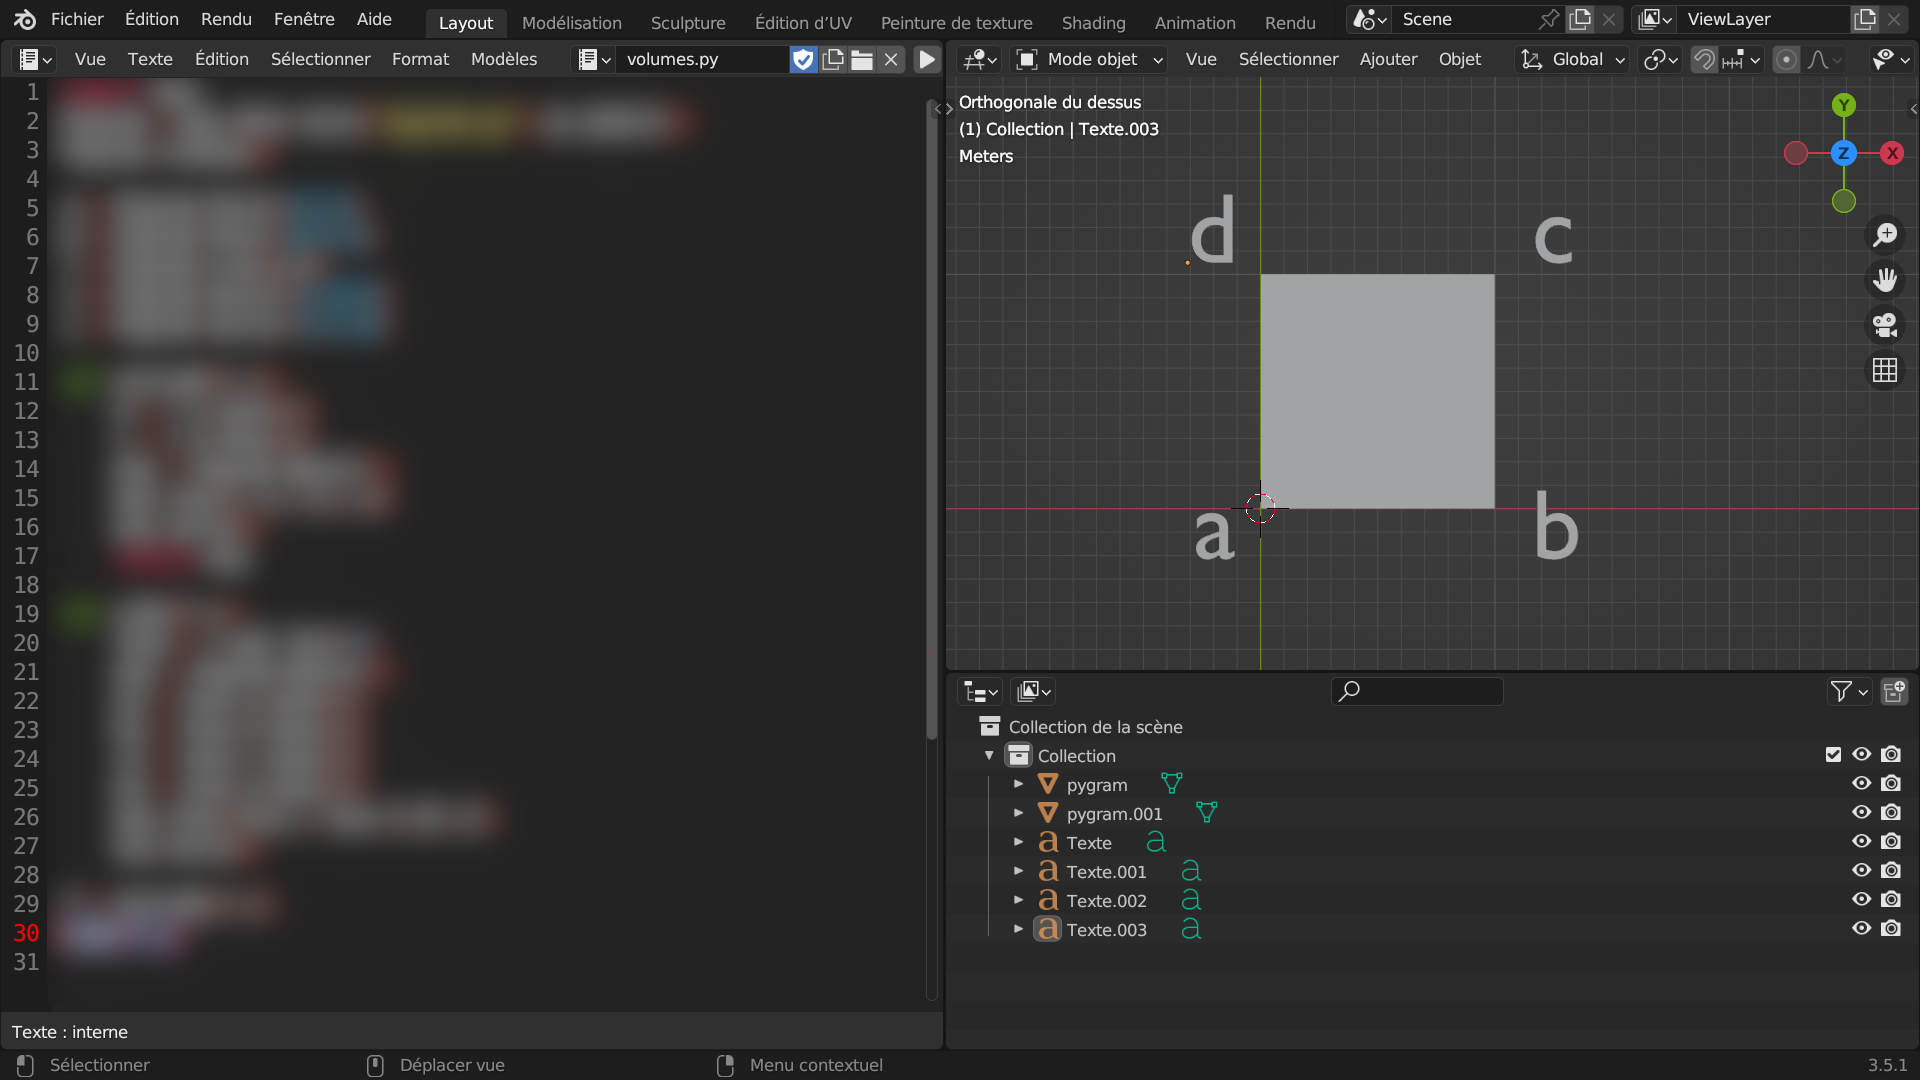Switch orthographic/perspective grid icon
This screenshot has height=1080, width=1920.
tap(1885, 371)
